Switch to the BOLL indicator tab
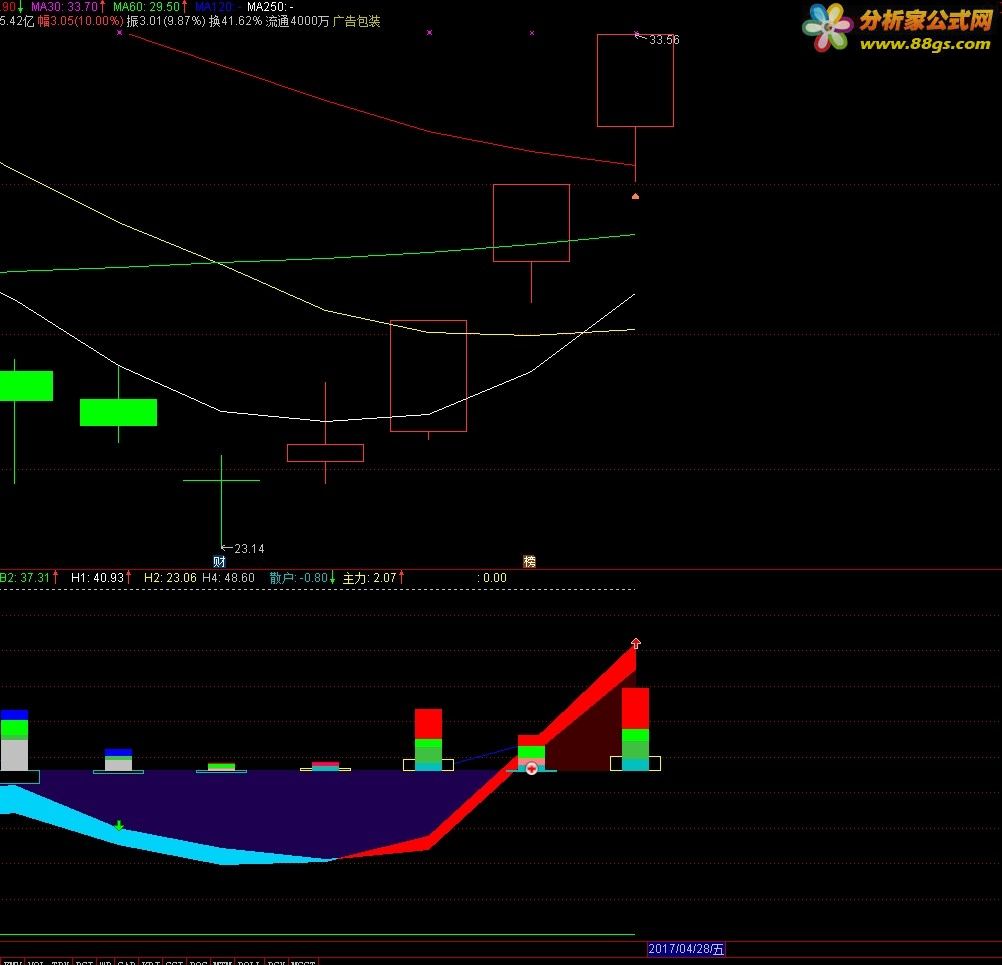 coord(249,962)
